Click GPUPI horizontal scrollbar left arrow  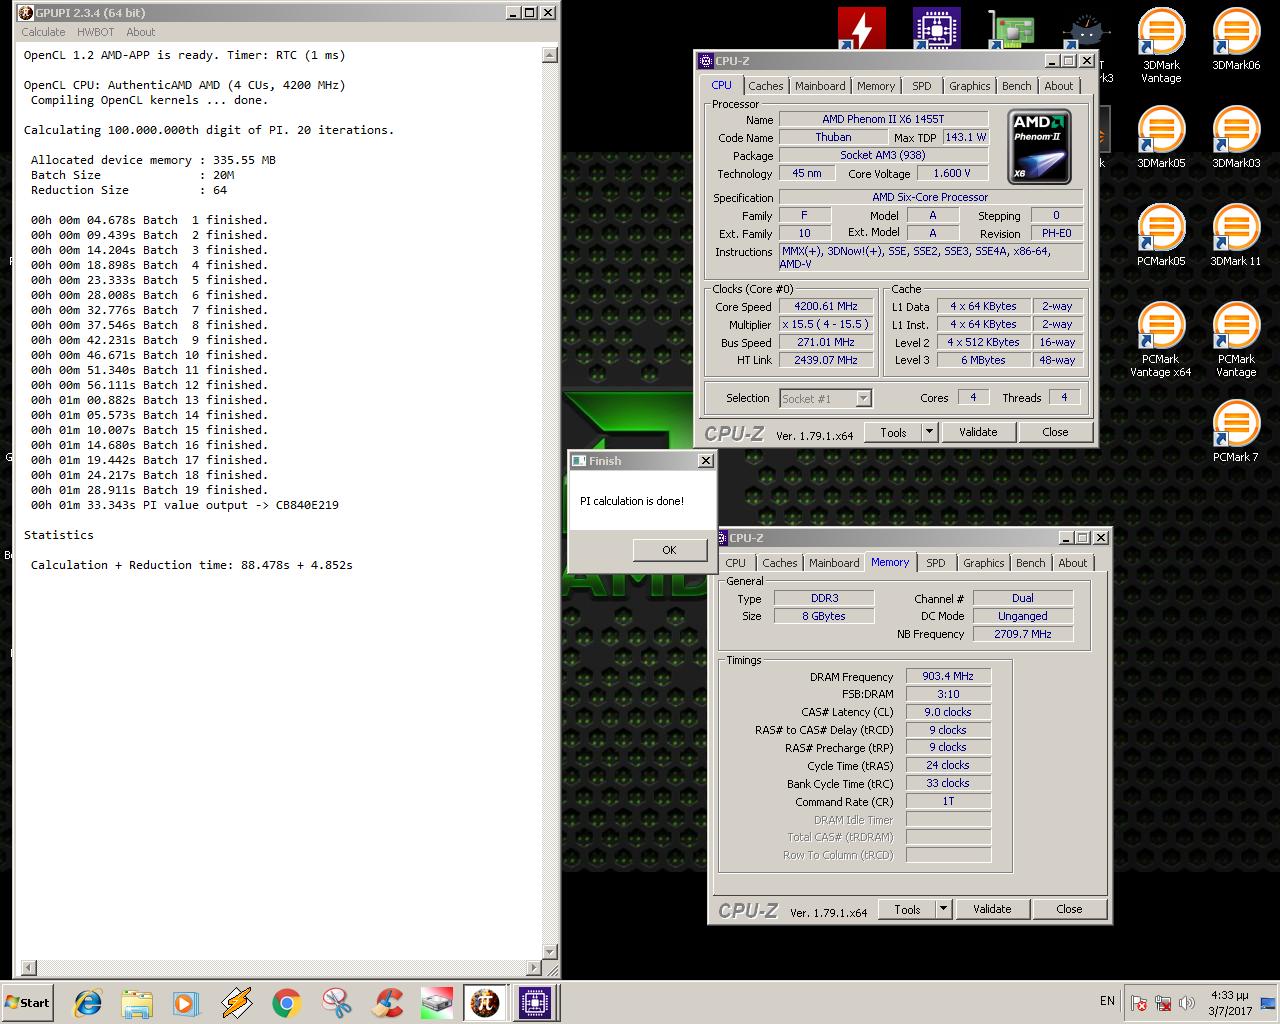tap(28, 968)
